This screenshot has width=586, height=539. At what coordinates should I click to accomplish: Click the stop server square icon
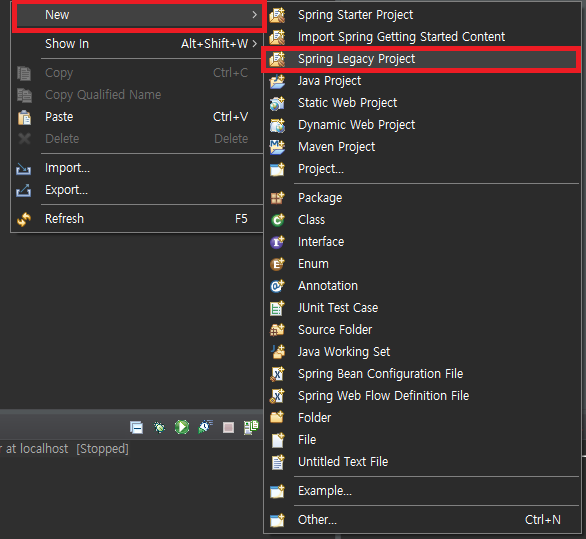tap(228, 427)
